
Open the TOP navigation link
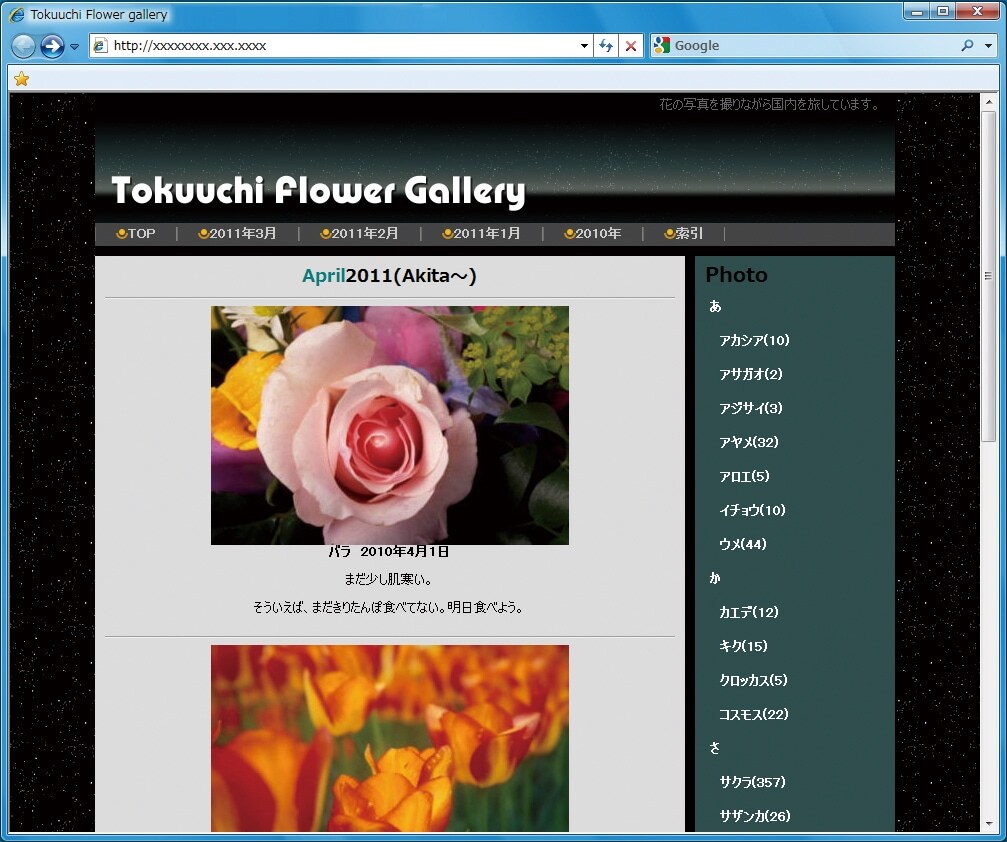click(x=136, y=234)
